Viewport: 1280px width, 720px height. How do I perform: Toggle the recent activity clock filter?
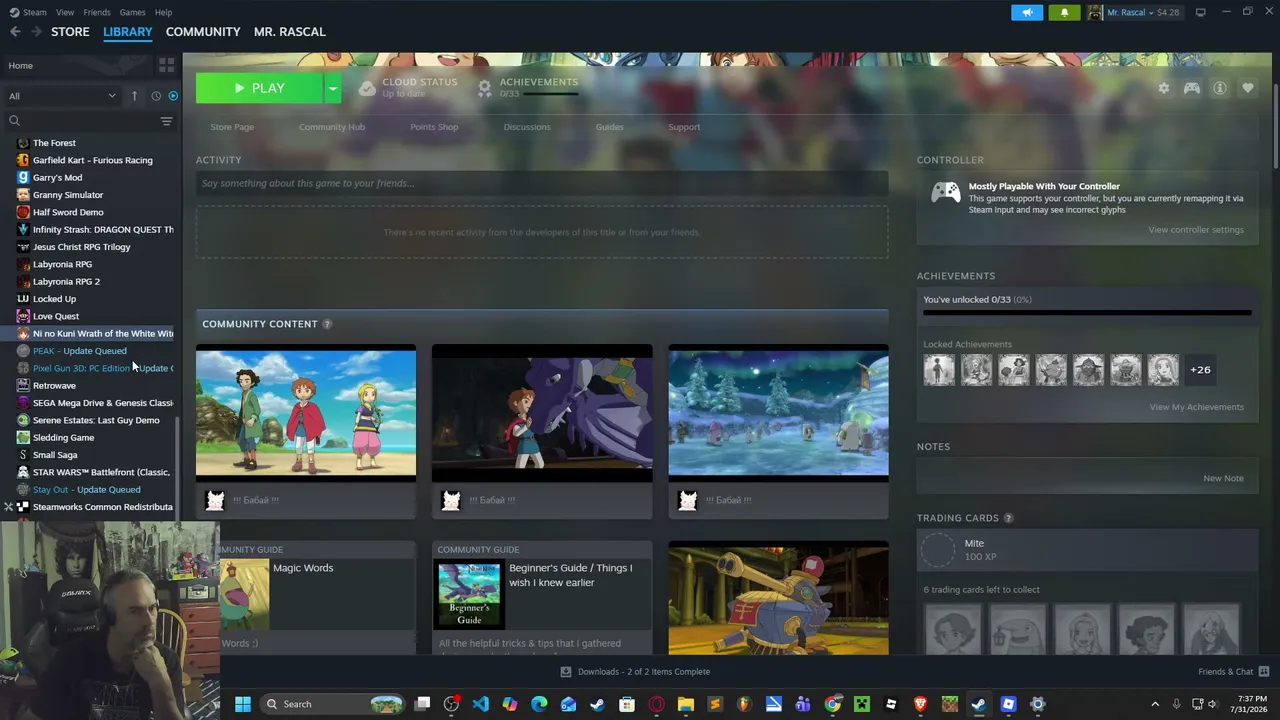pos(156,96)
